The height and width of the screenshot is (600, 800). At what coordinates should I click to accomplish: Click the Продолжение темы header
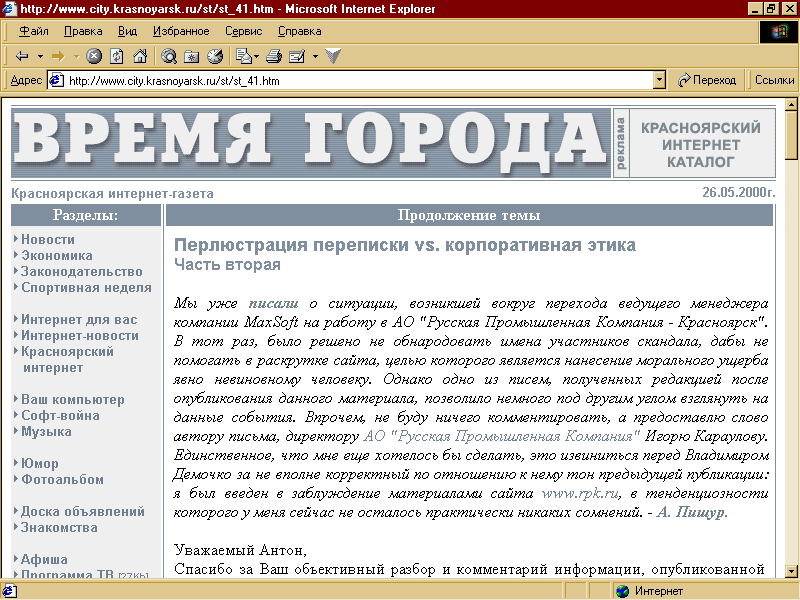469,215
